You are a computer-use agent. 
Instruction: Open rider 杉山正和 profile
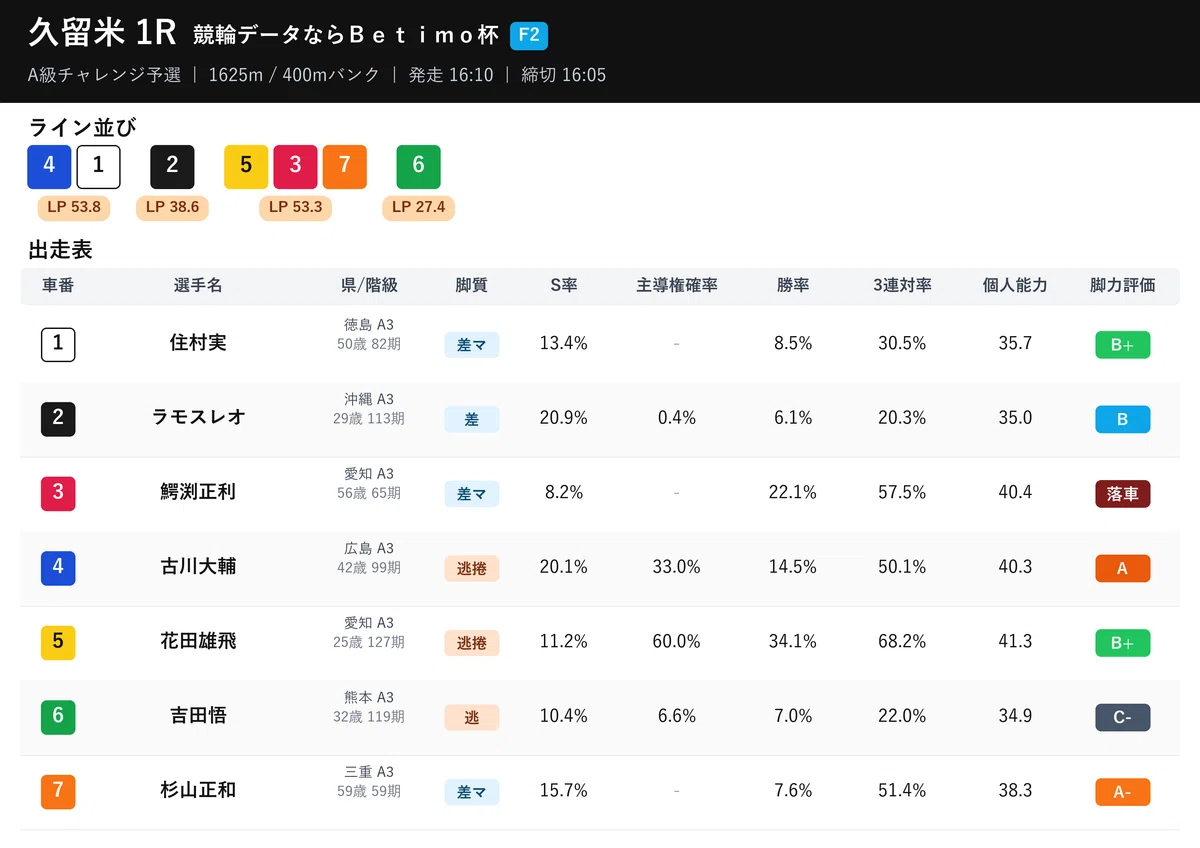pyautogui.click(x=198, y=790)
